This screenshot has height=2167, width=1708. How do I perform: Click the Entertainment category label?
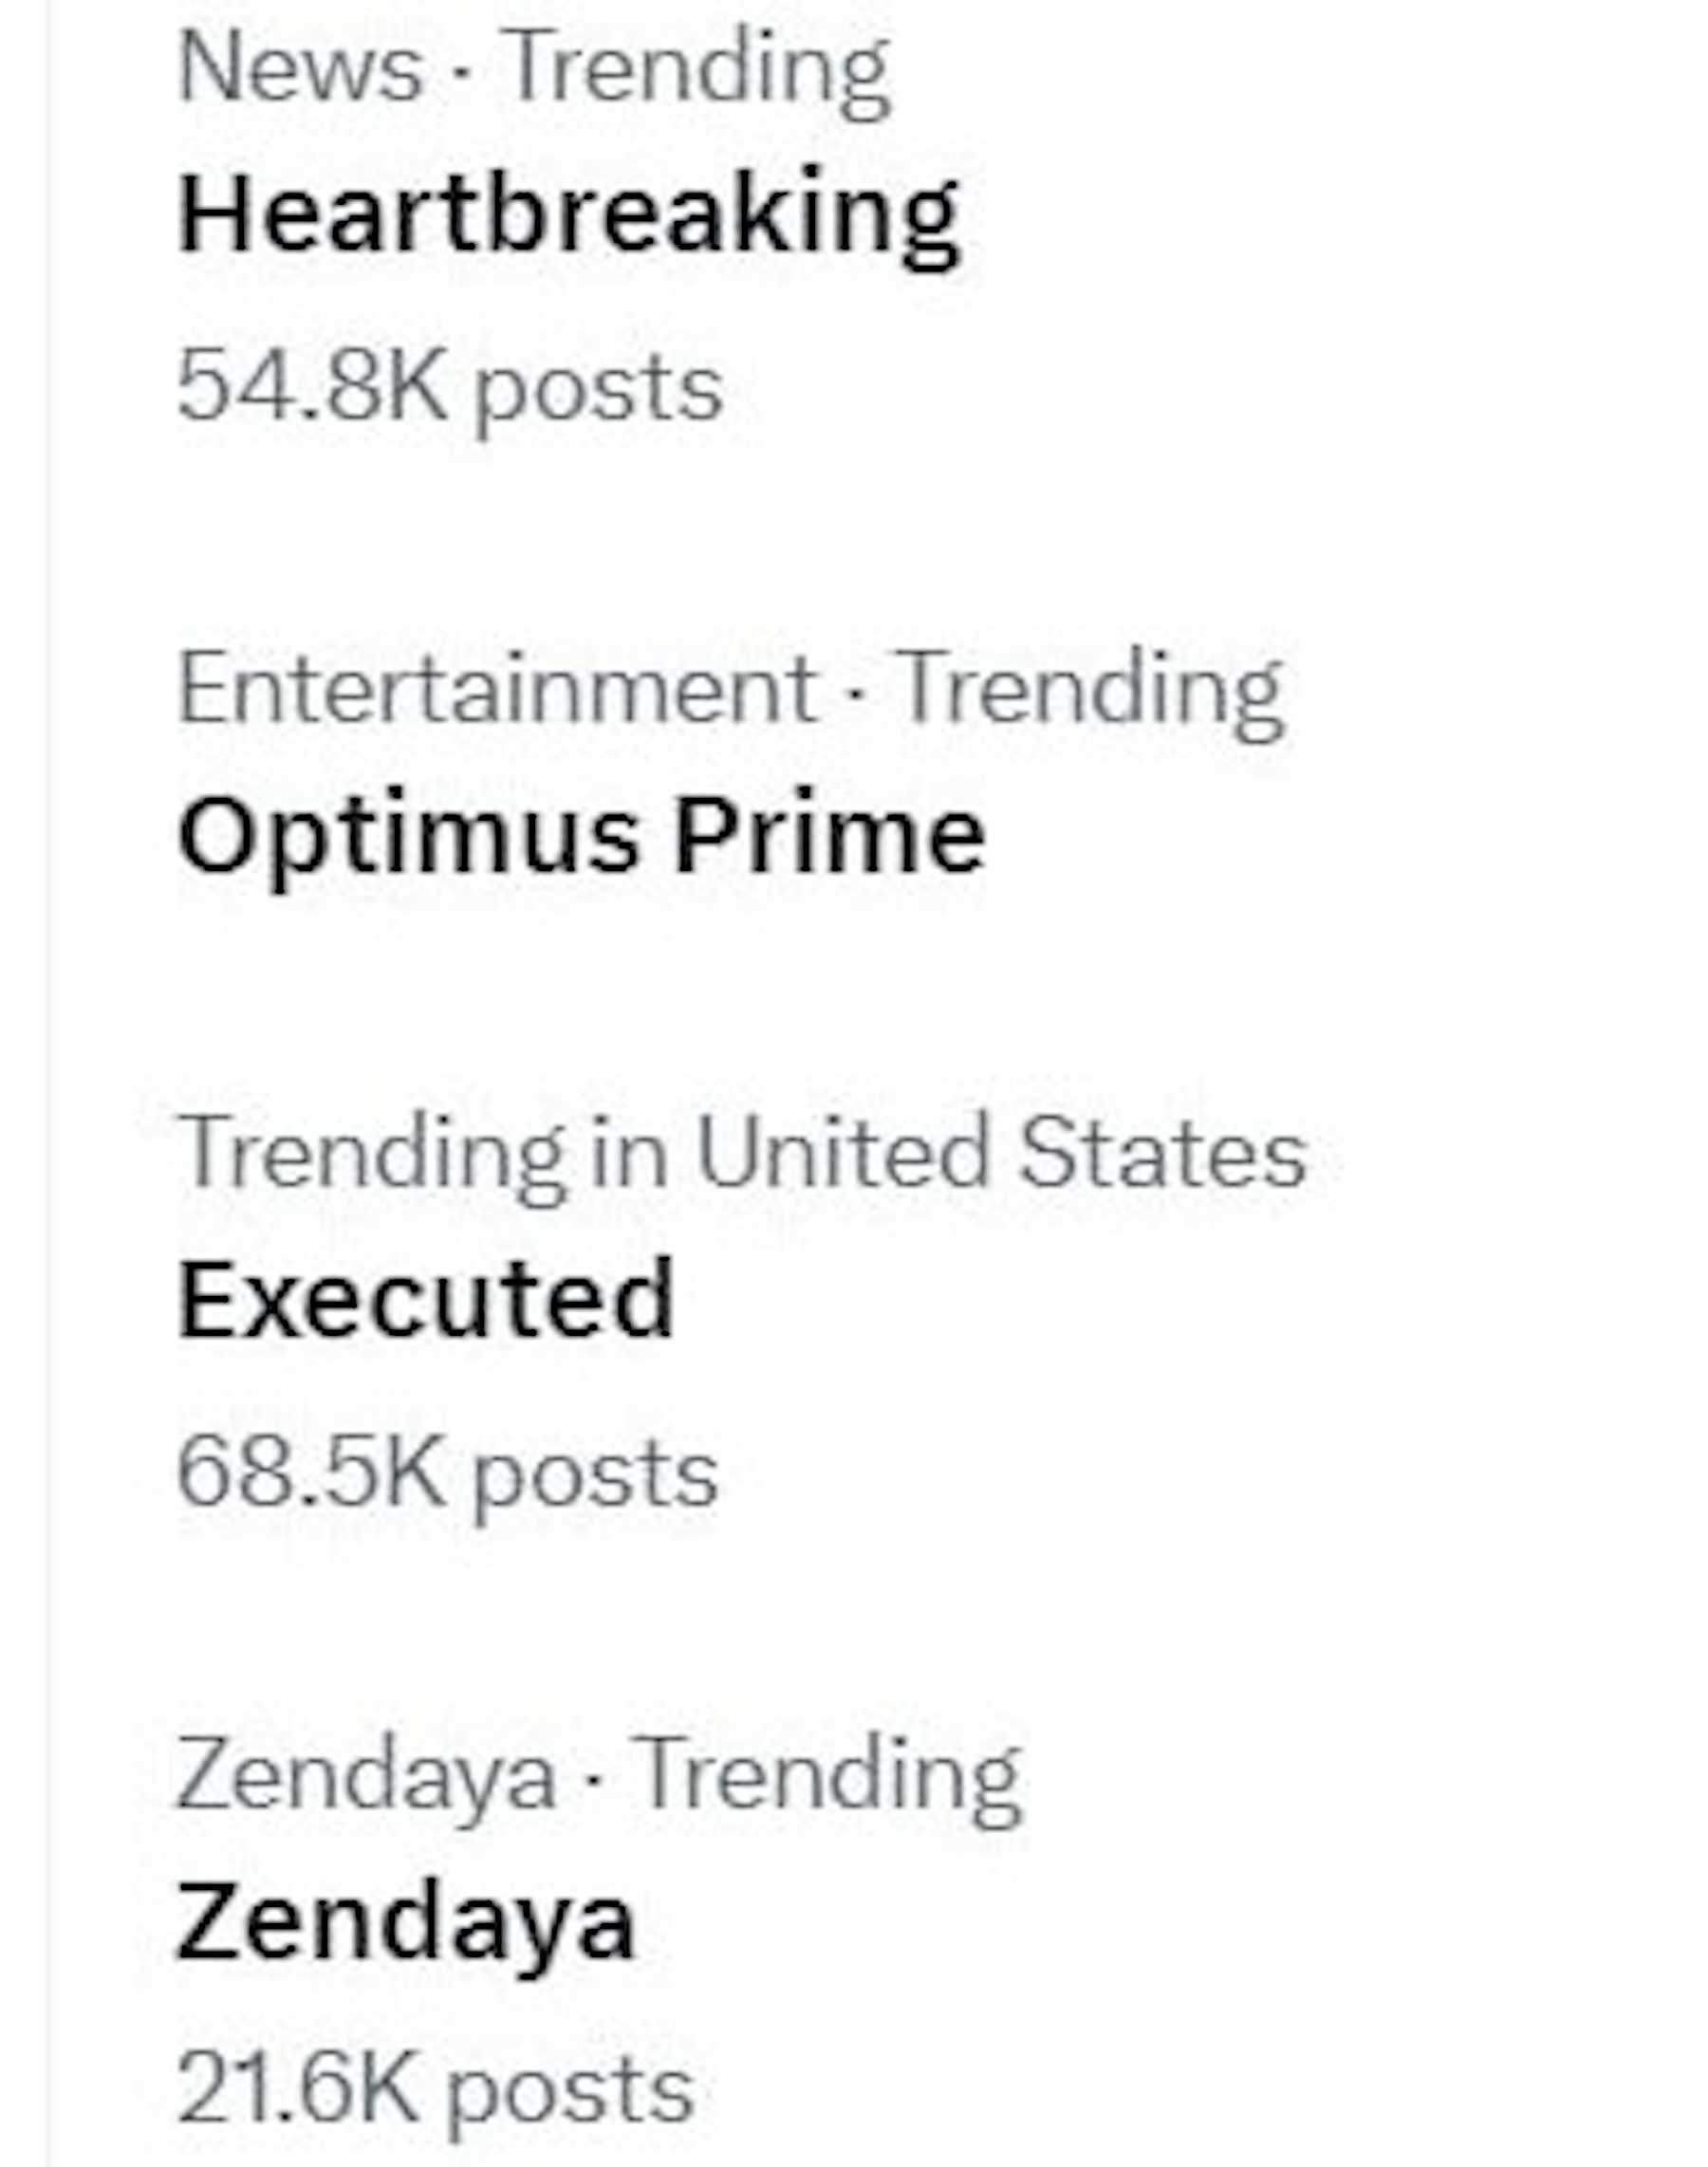(x=497, y=689)
